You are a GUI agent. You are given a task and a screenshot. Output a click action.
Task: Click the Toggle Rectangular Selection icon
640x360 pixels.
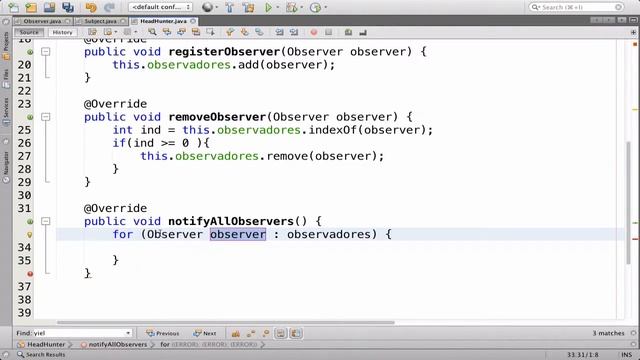tap(211, 32)
